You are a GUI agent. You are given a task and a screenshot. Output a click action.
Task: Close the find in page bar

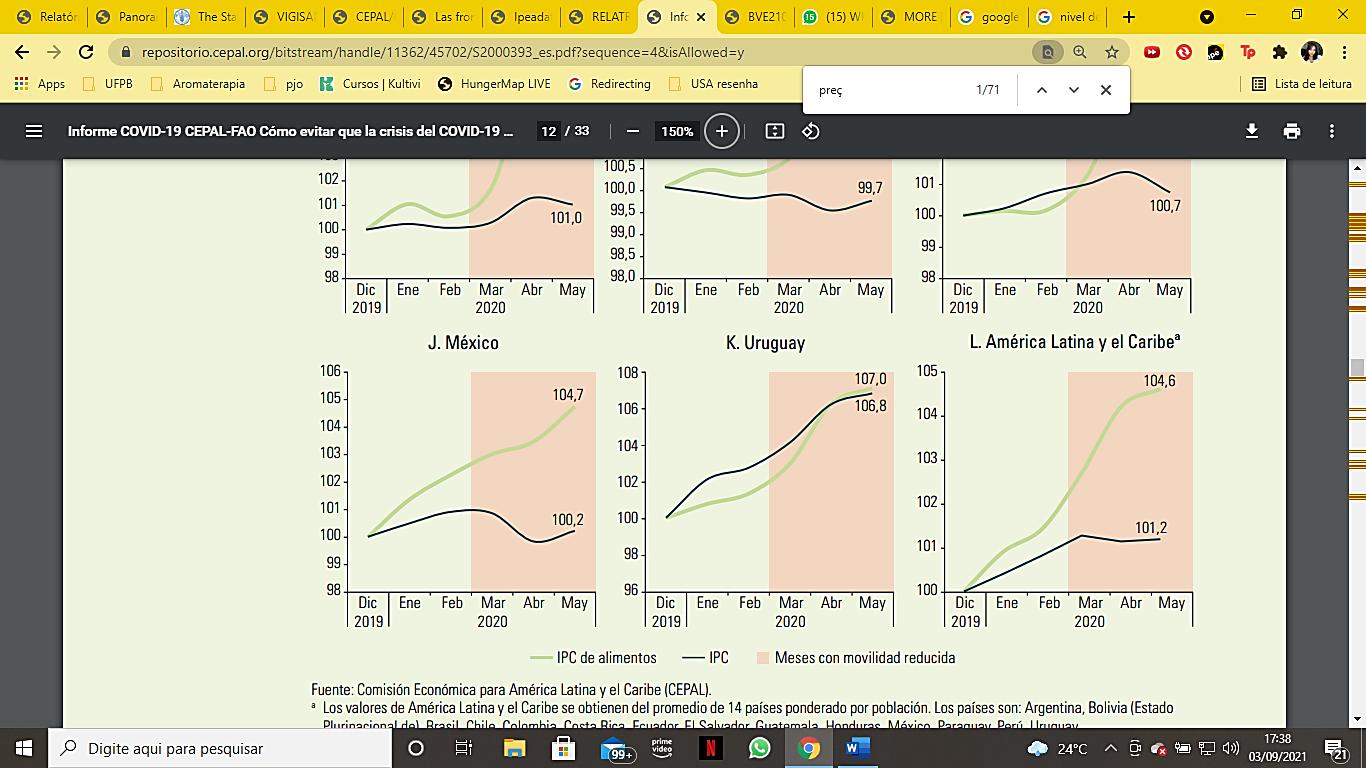(1106, 90)
